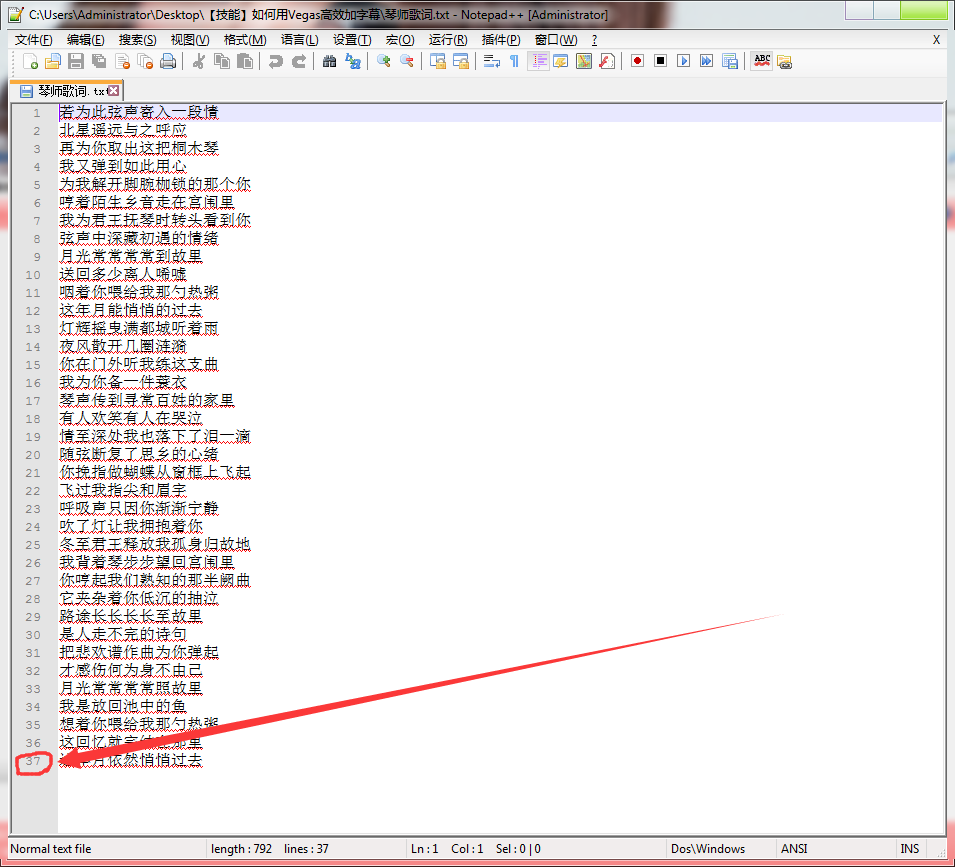This screenshot has width=955, height=867.
Task: Open the 语言(L) menu
Action: click(x=300, y=40)
